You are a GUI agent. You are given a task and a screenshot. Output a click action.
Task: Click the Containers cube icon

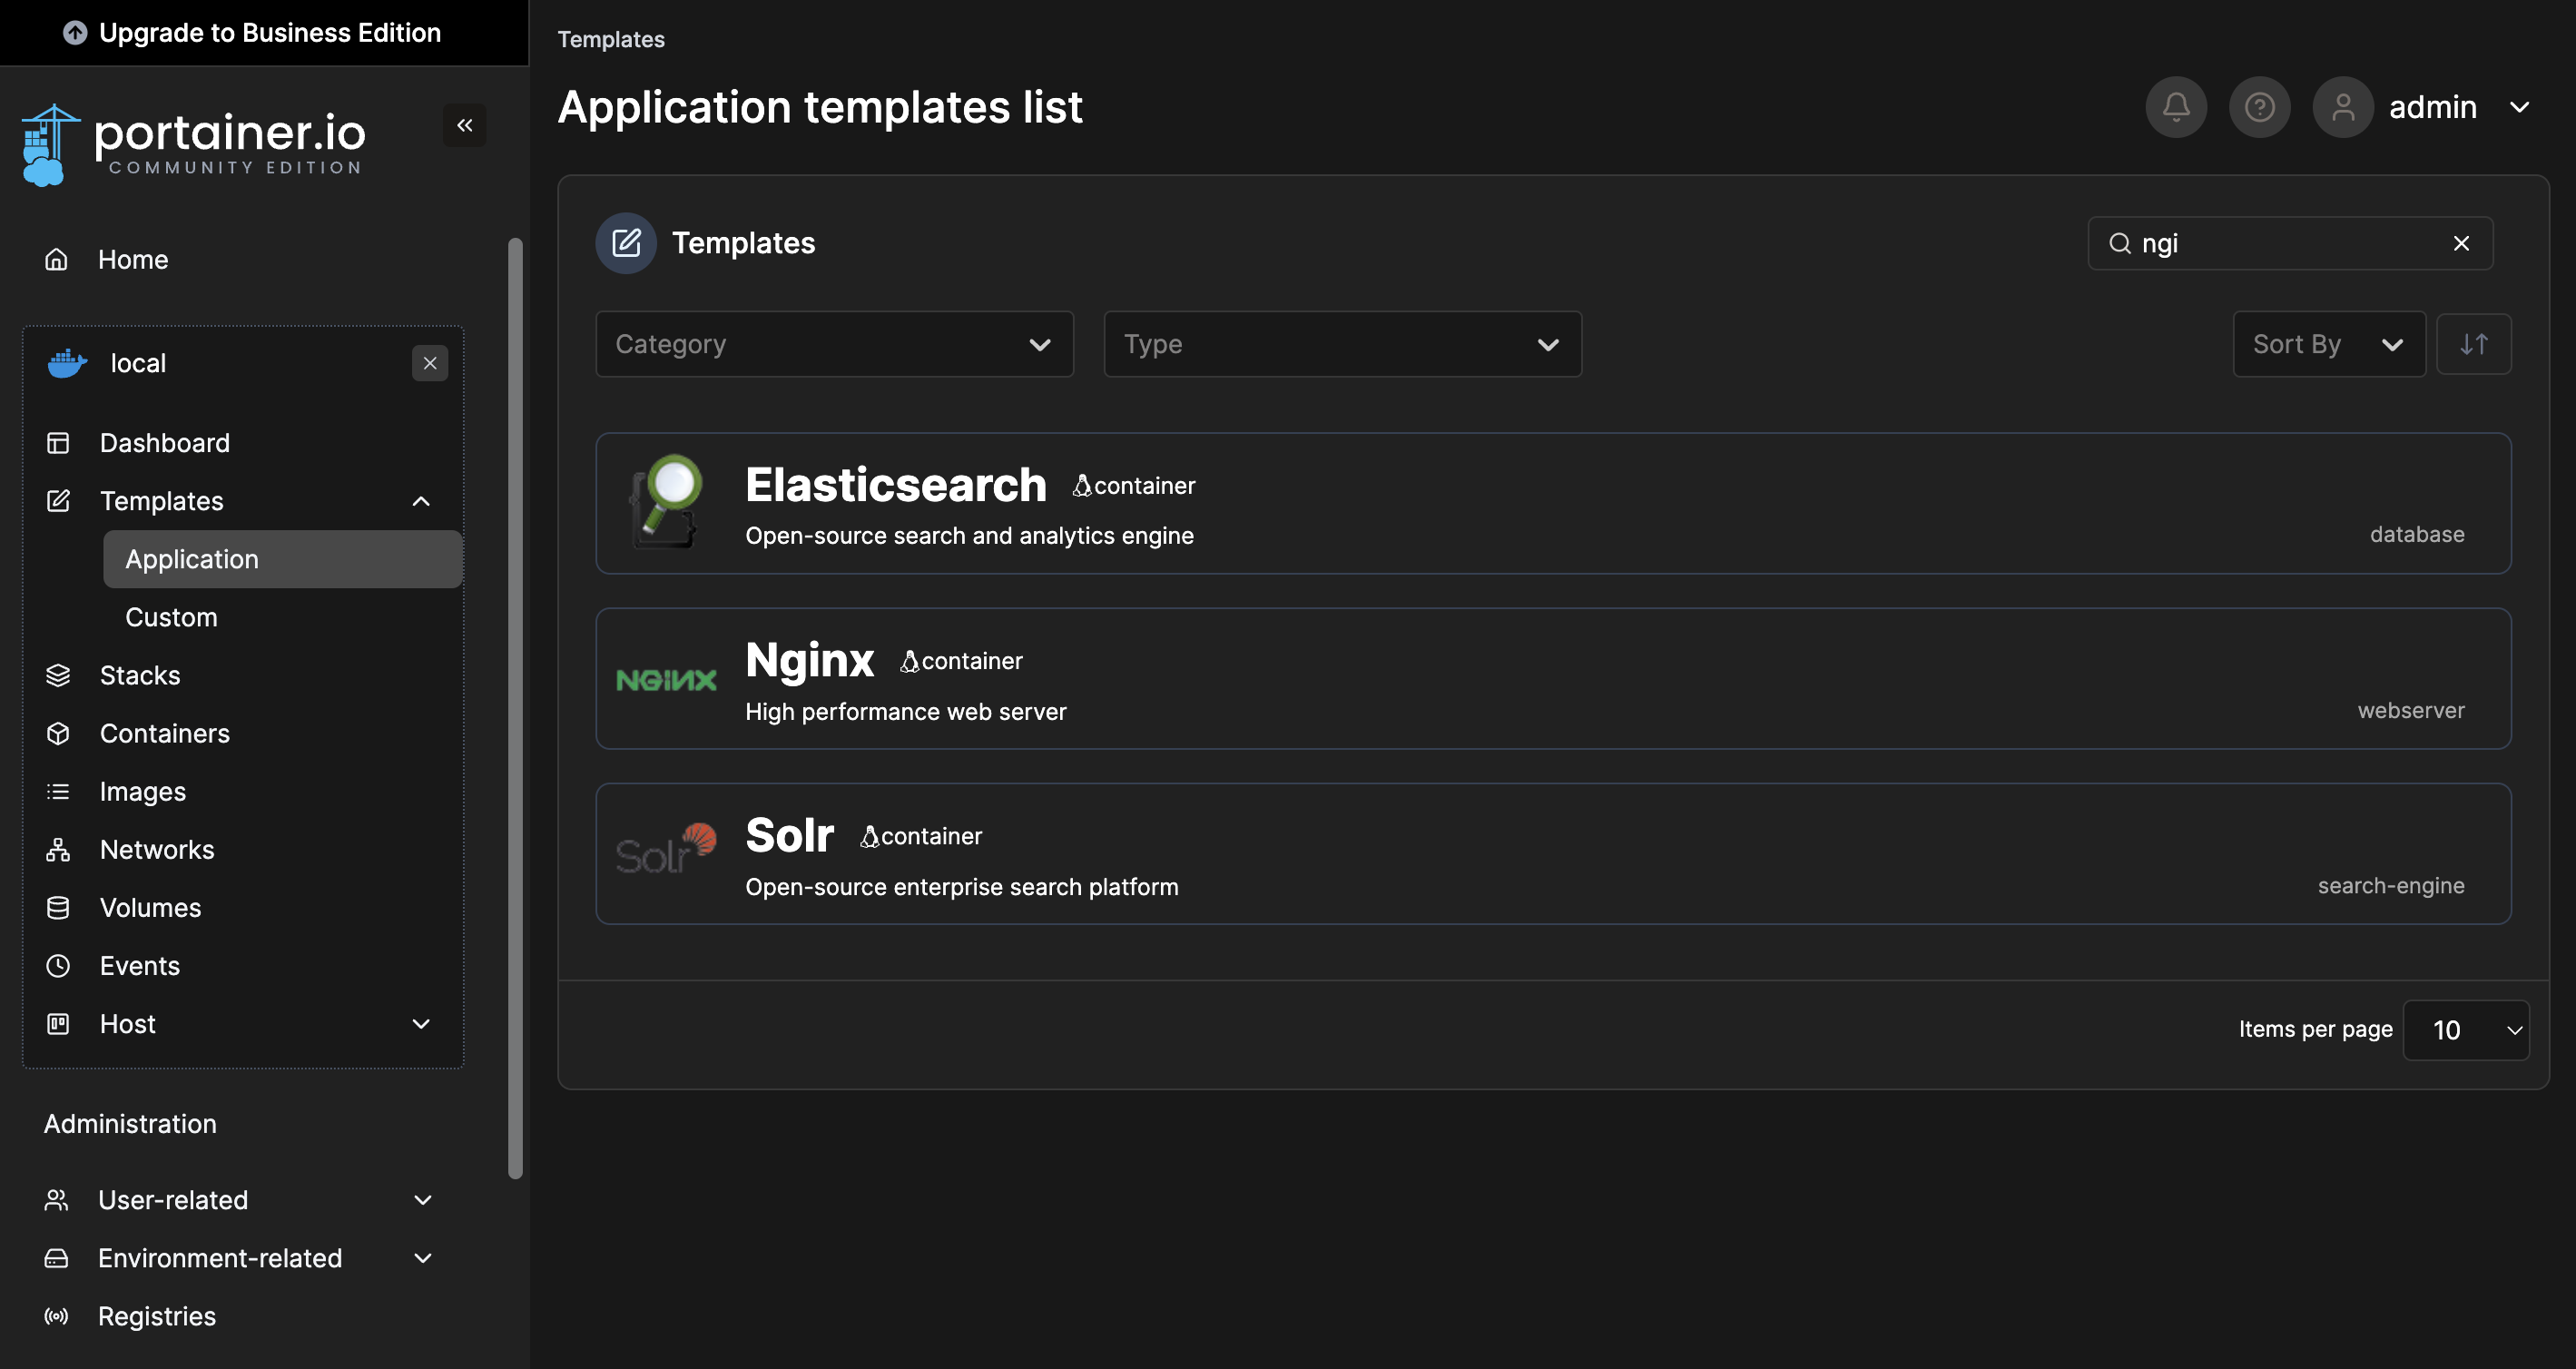pyautogui.click(x=58, y=733)
